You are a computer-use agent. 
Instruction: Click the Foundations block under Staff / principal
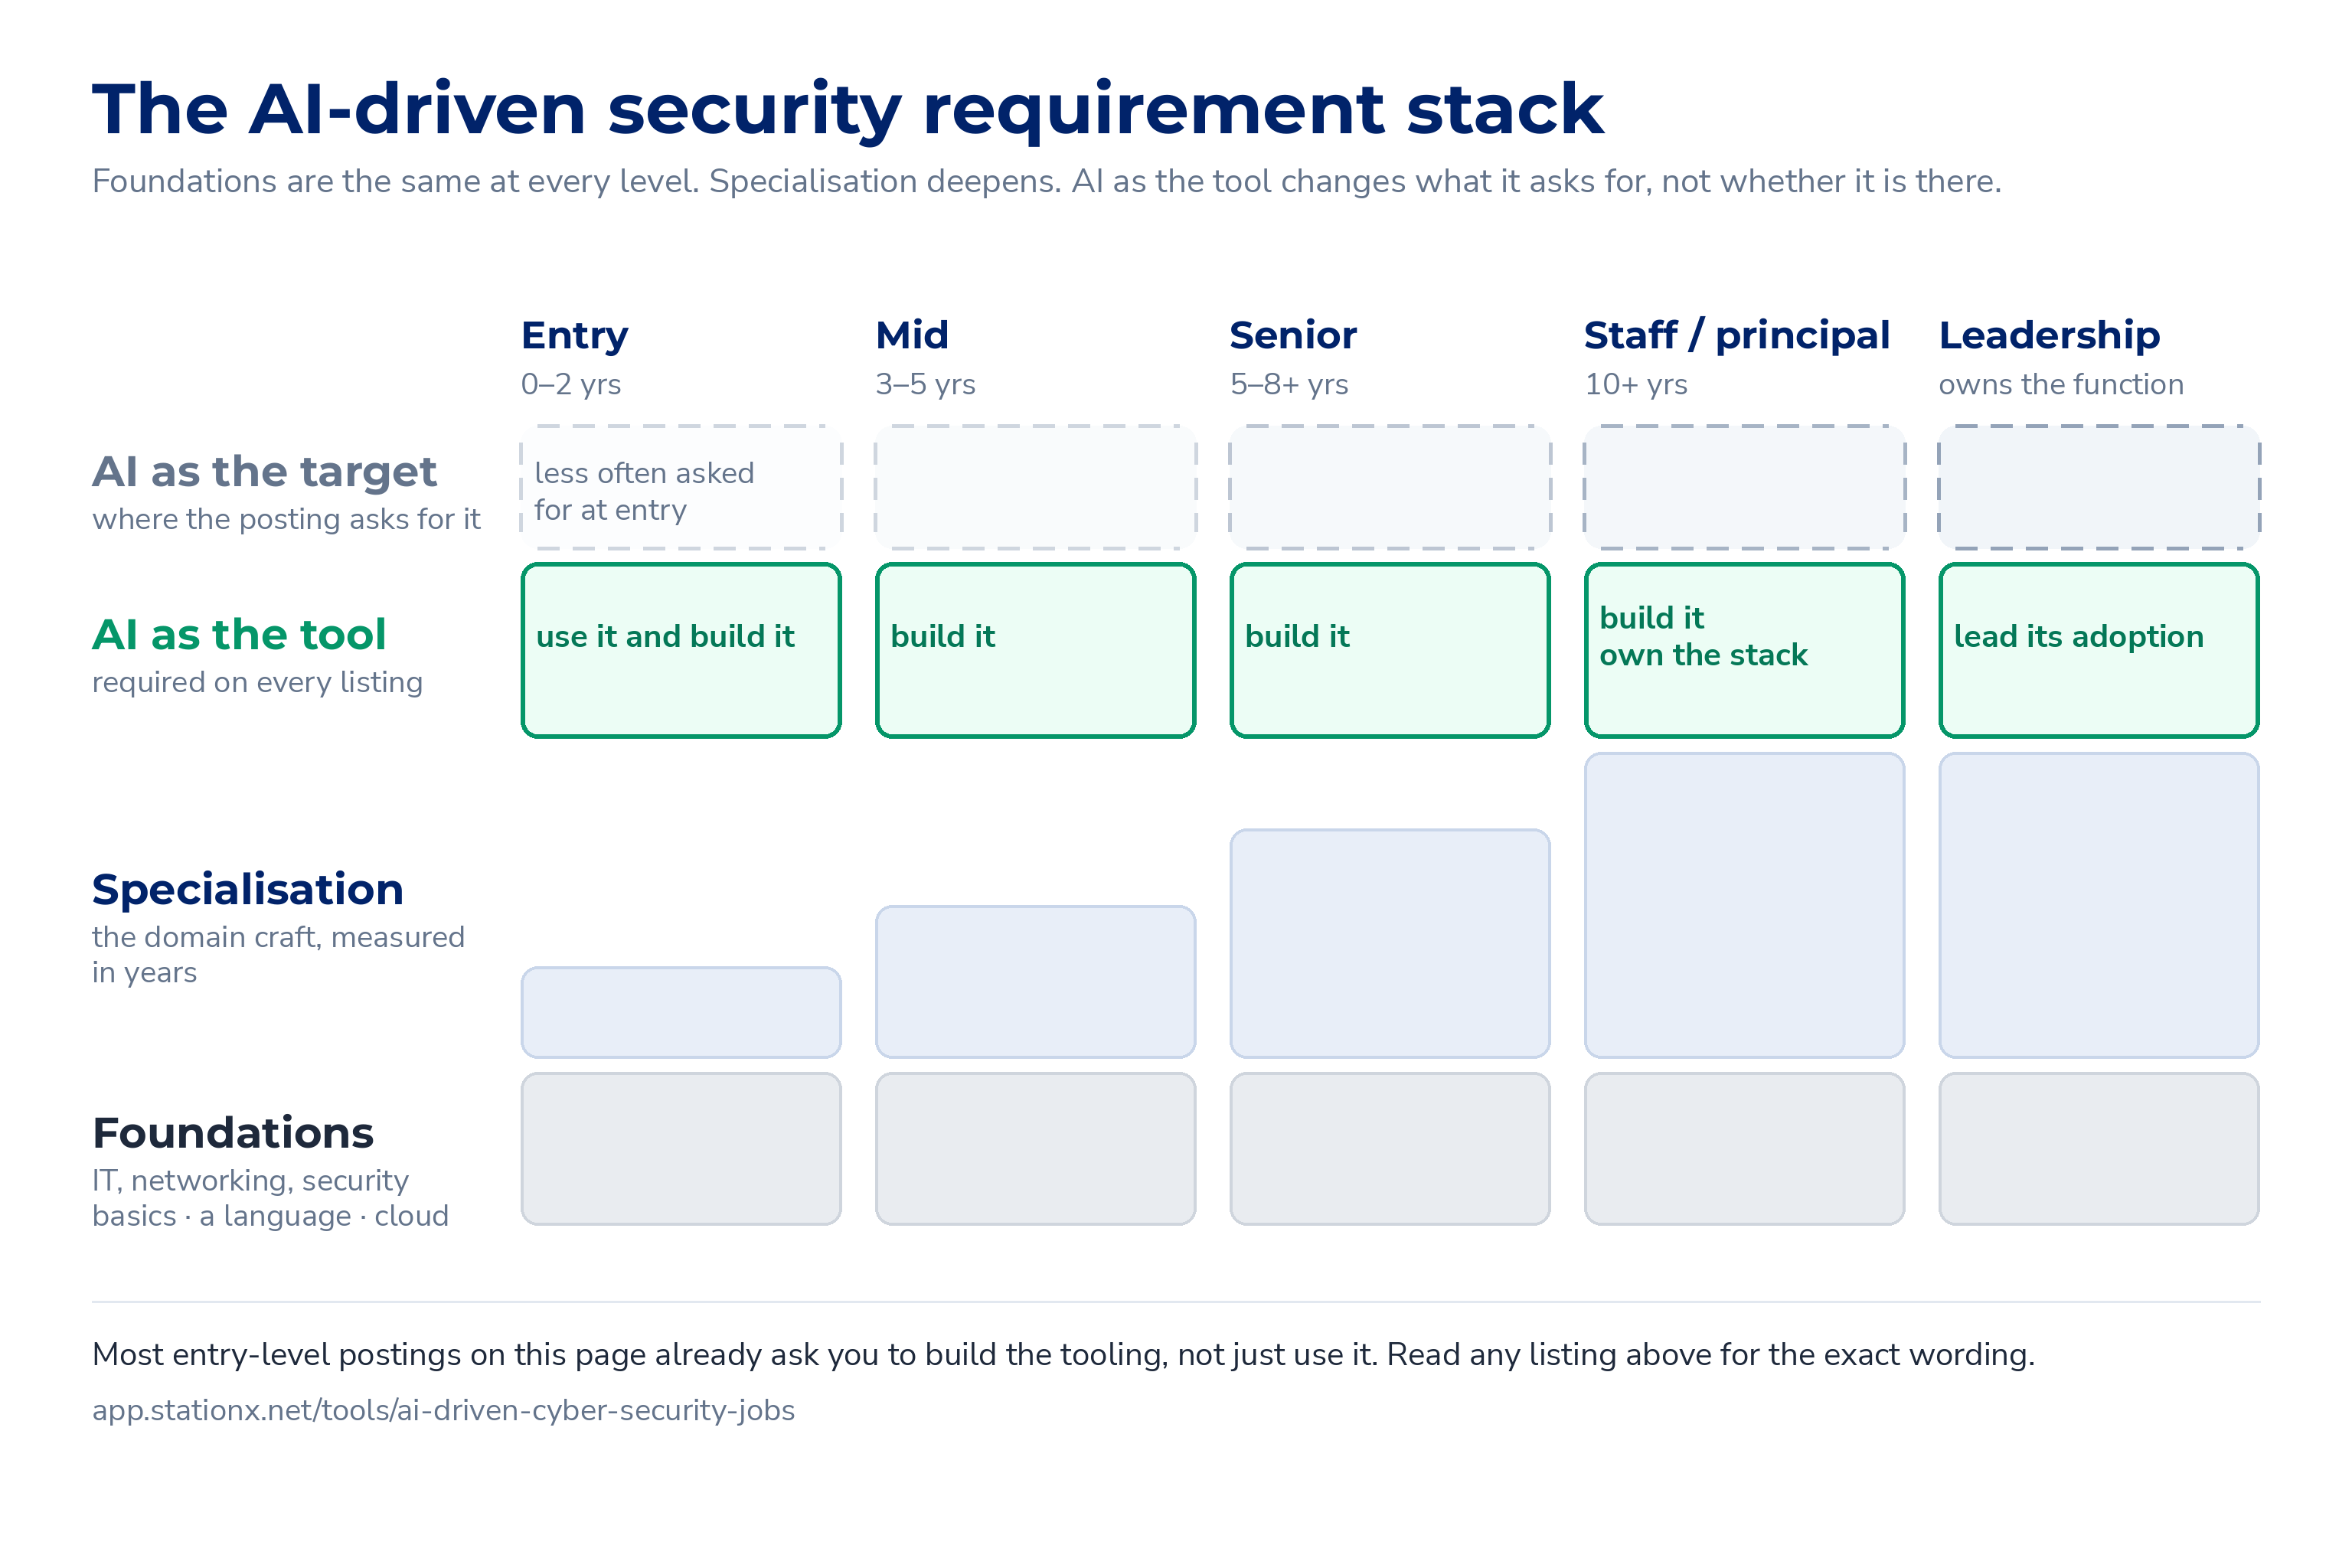(x=1744, y=1148)
